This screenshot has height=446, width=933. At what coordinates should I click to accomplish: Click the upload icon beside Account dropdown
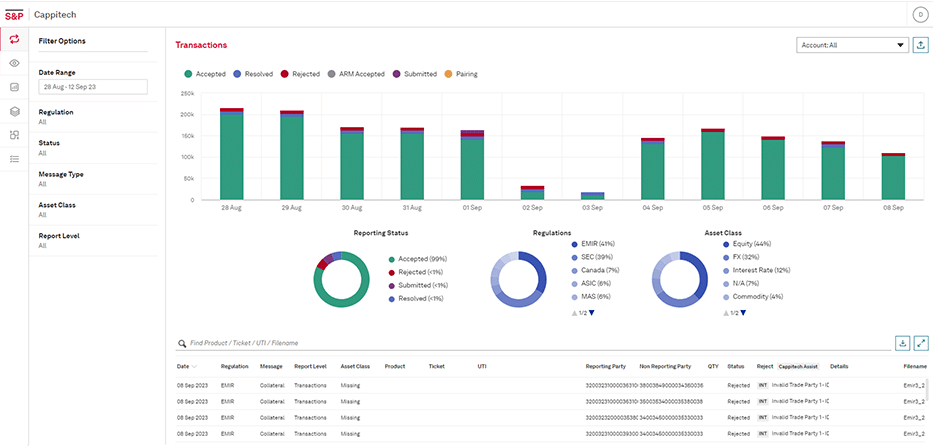pyautogui.click(x=920, y=45)
